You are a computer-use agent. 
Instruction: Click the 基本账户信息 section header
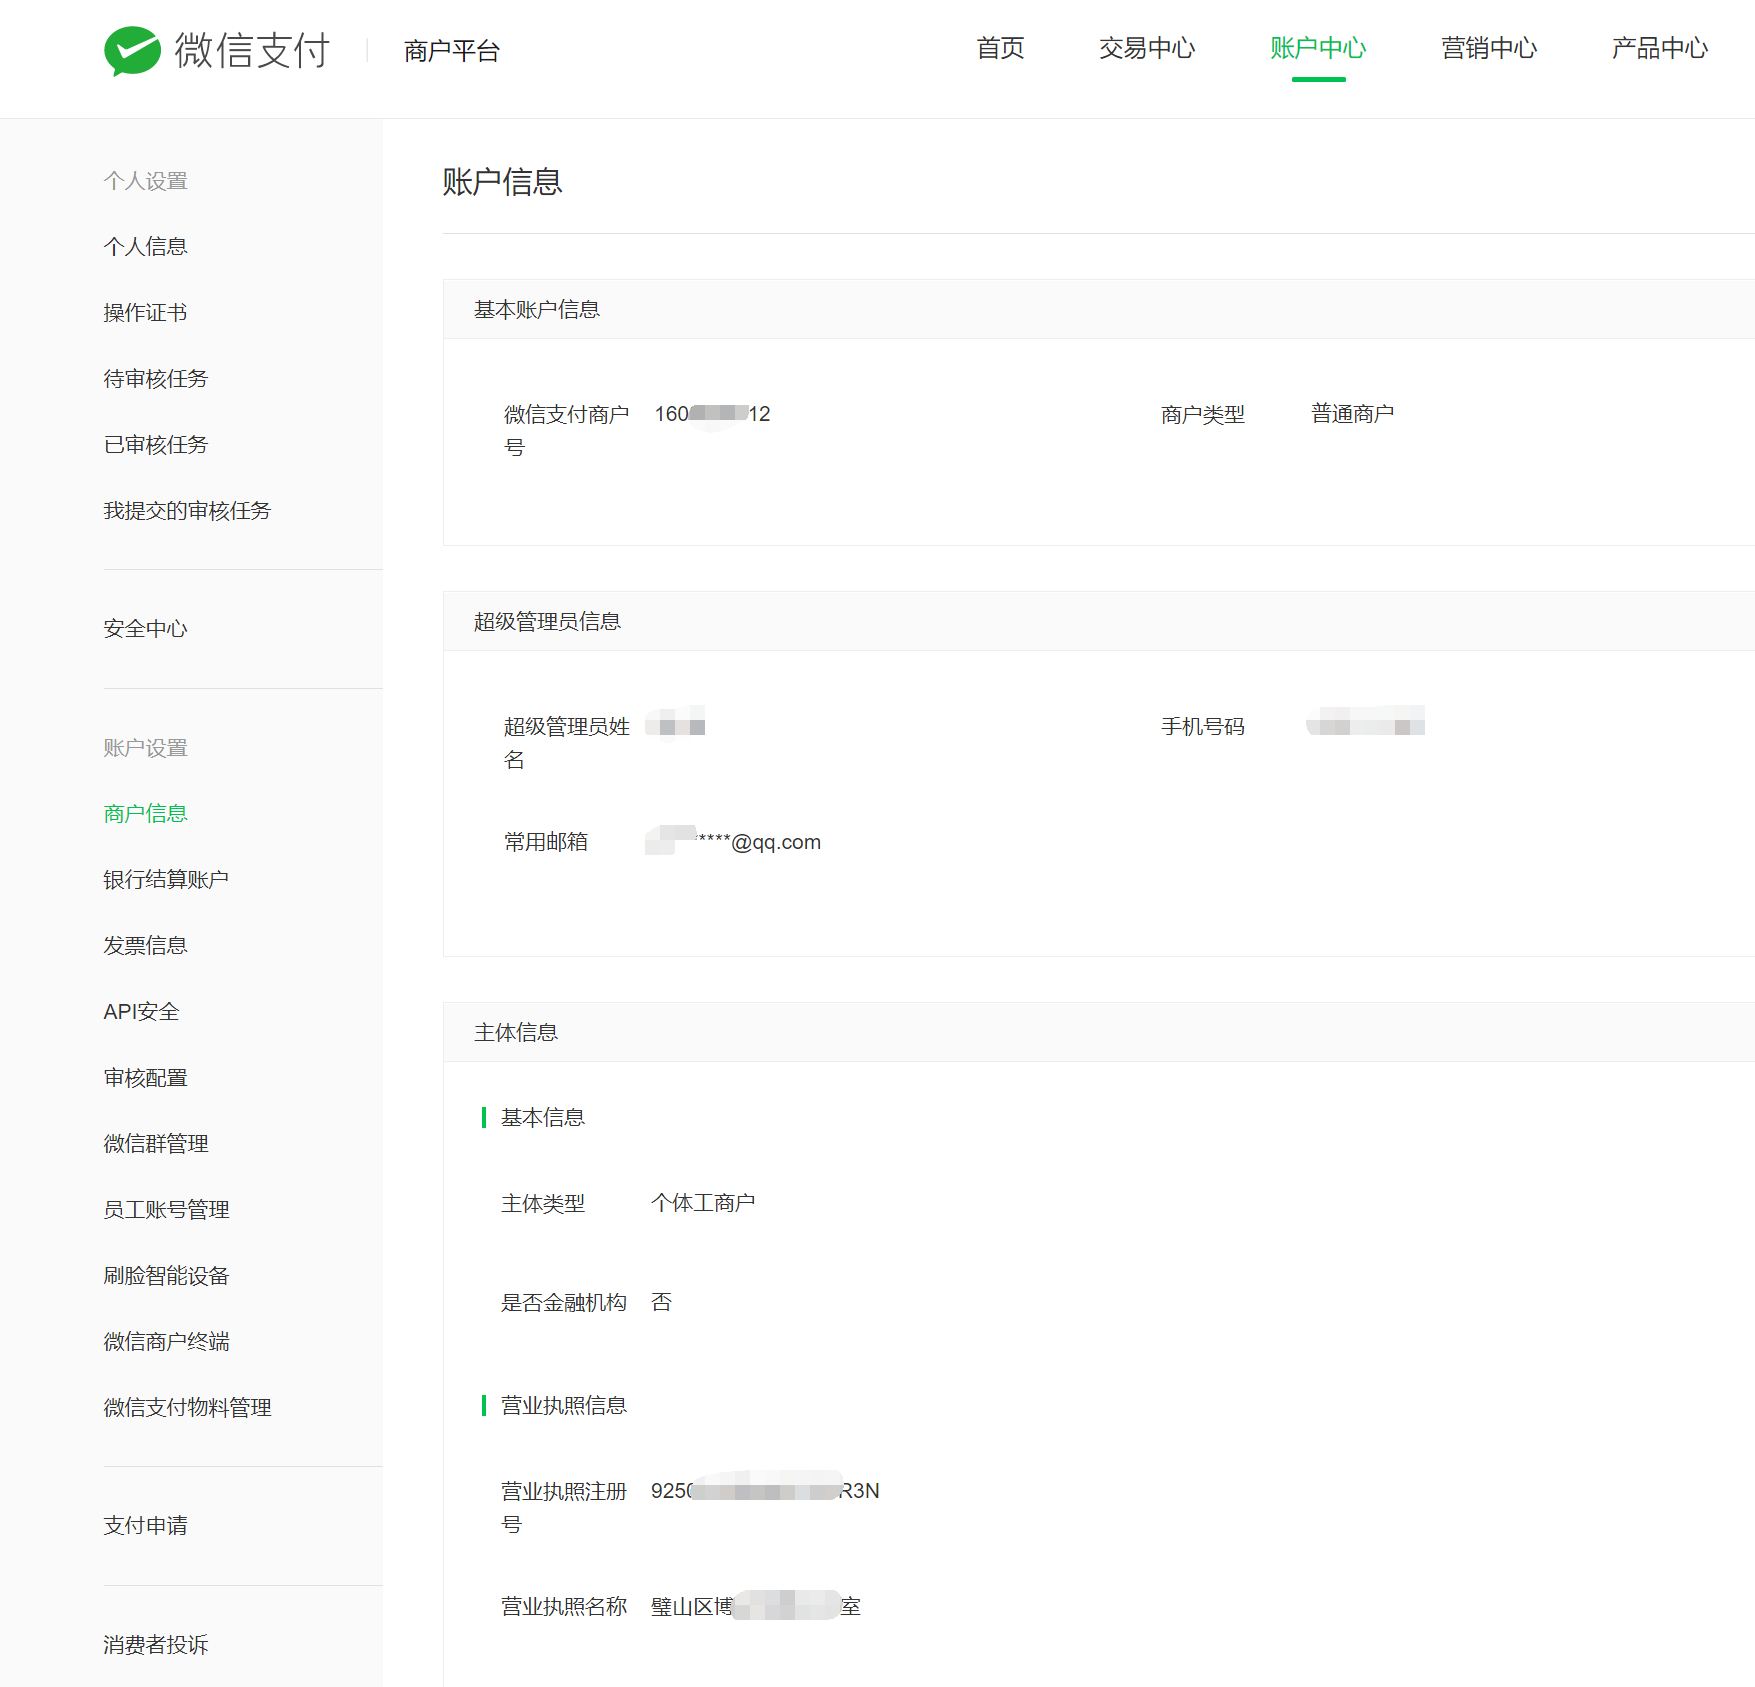tap(537, 310)
